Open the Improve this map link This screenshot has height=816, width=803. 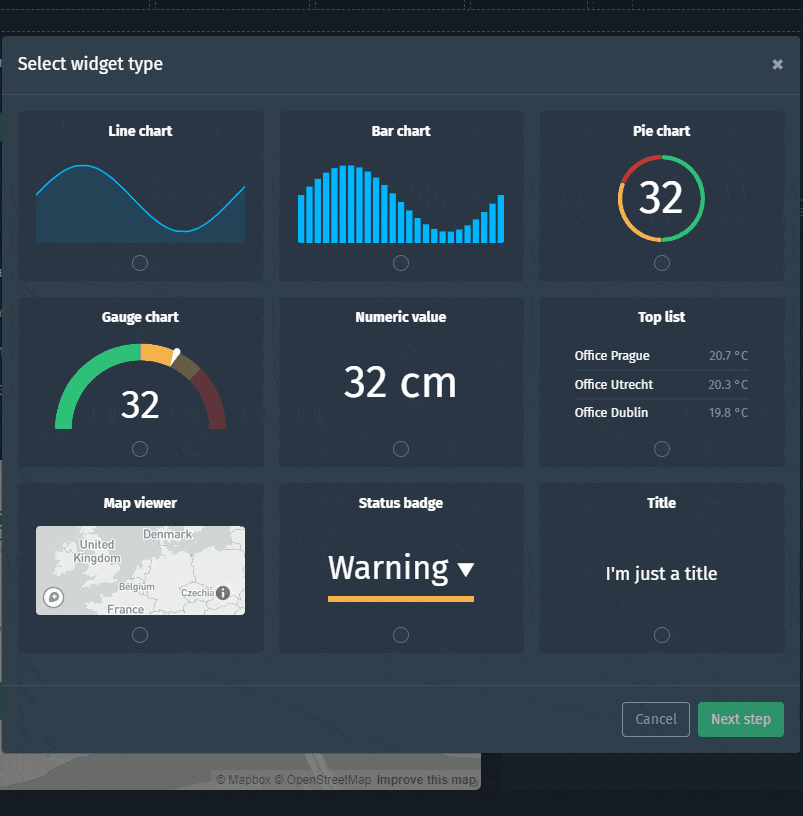pyautogui.click(x=426, y=780)
